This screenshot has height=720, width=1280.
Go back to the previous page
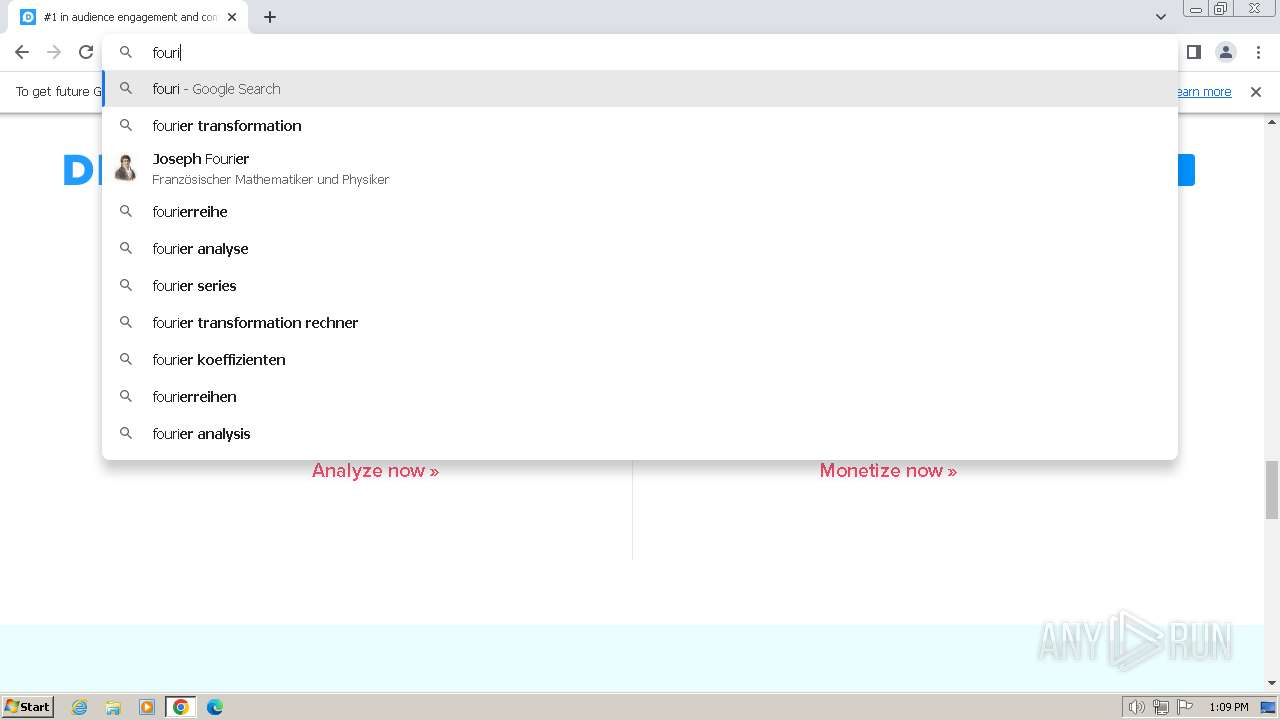point(22,52)
